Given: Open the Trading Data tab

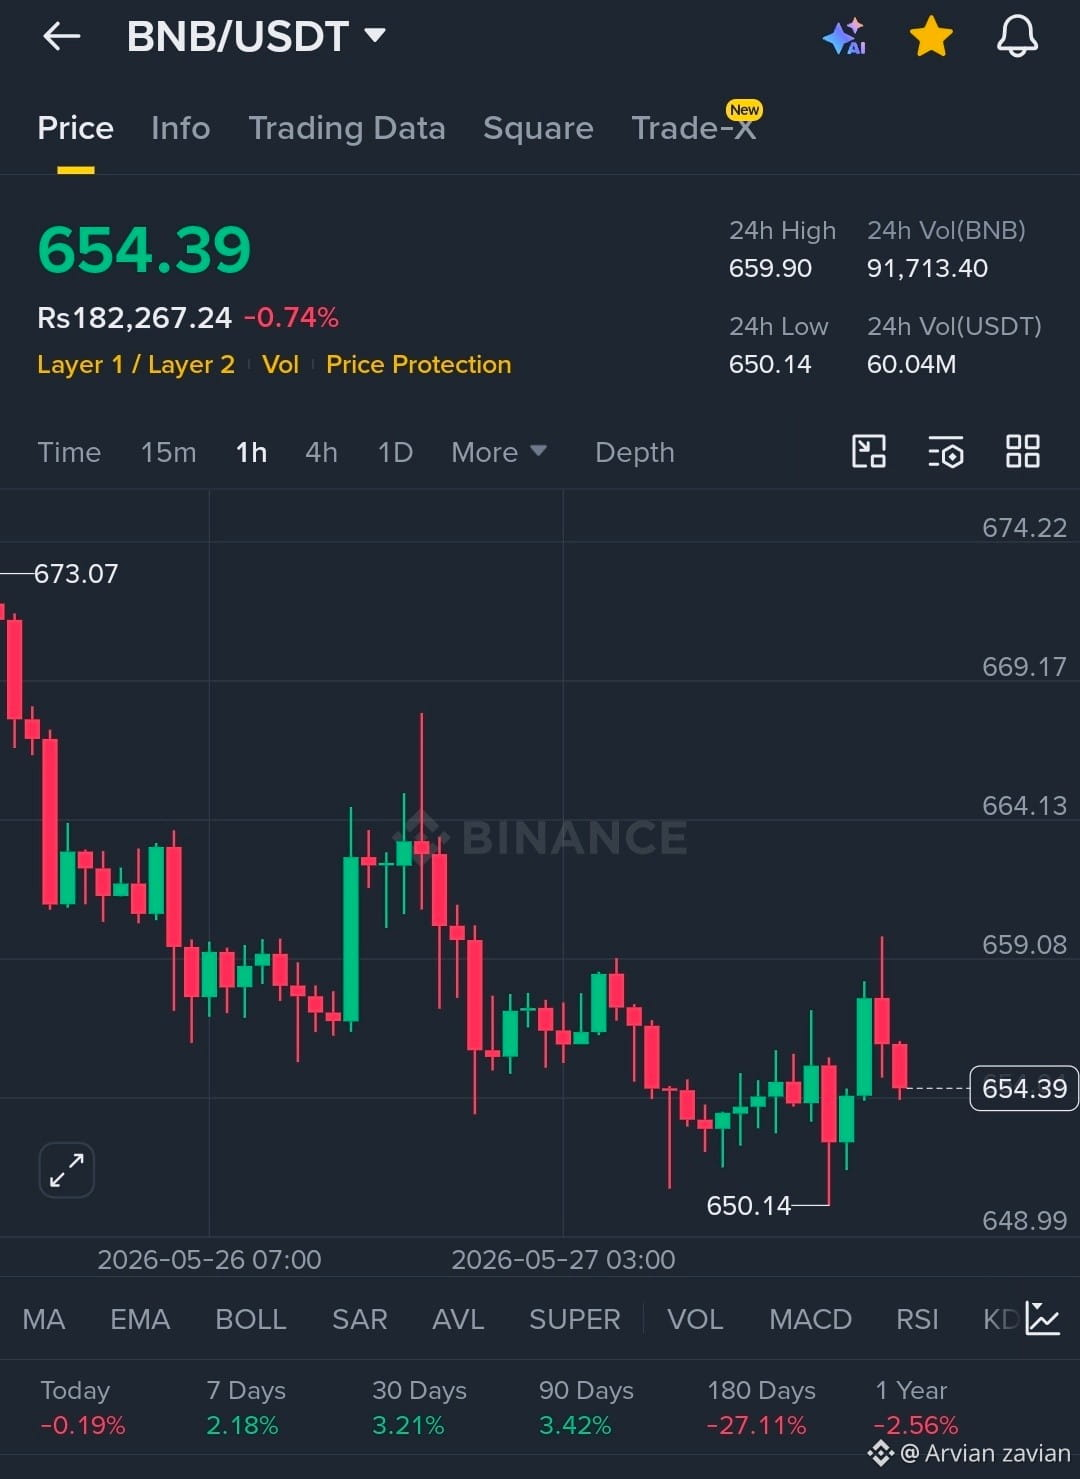Looking at the screenshot, I should coord(347,128).
